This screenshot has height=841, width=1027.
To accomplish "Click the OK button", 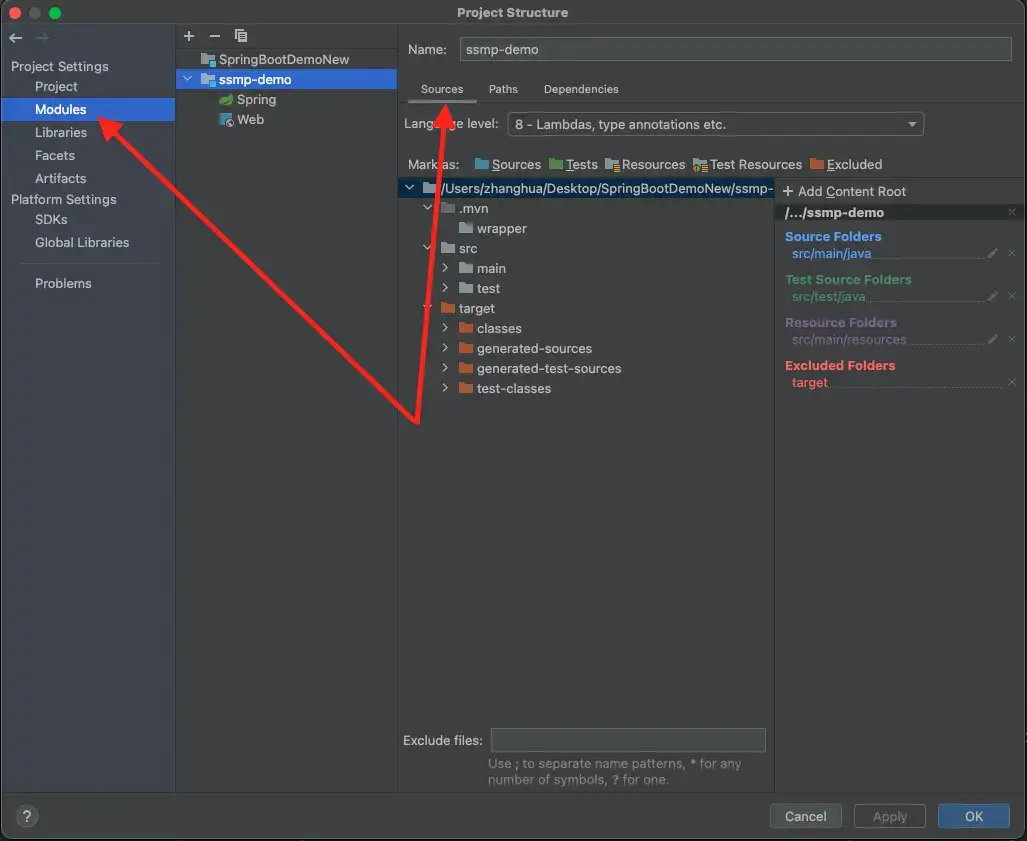I will point(973,816).
